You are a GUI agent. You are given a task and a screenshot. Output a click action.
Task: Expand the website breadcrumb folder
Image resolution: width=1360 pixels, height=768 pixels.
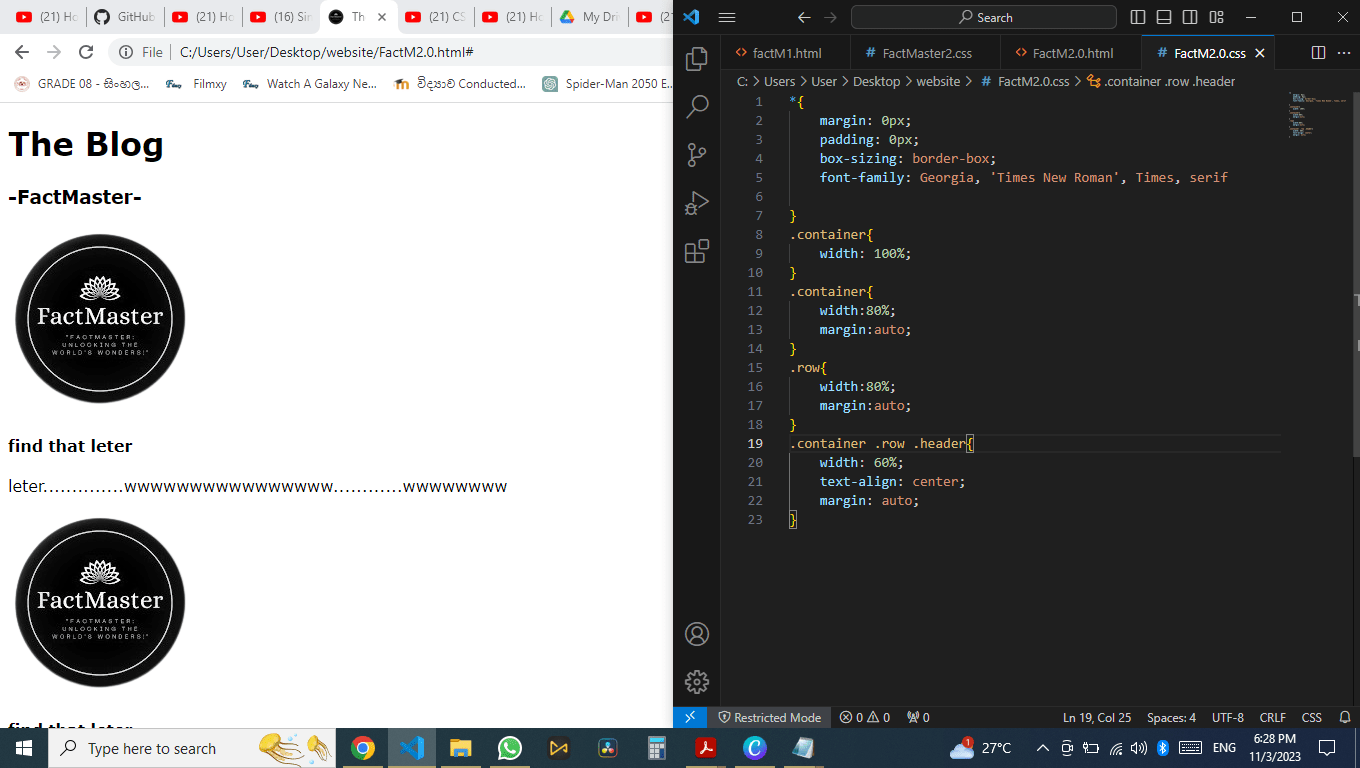[x=938, y=81]
